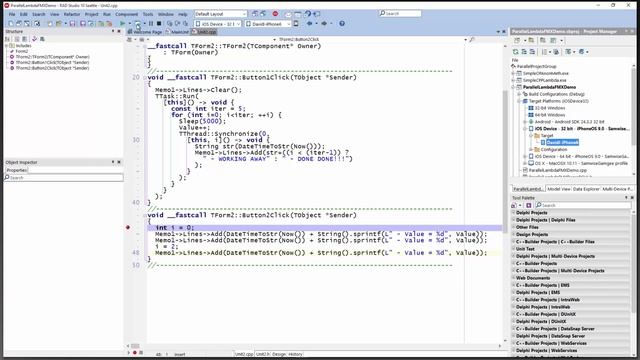Viewport: 640px width, 360px height.
Task: Expand the Build Configurations (Debug) node
Action: click(519, 94)
